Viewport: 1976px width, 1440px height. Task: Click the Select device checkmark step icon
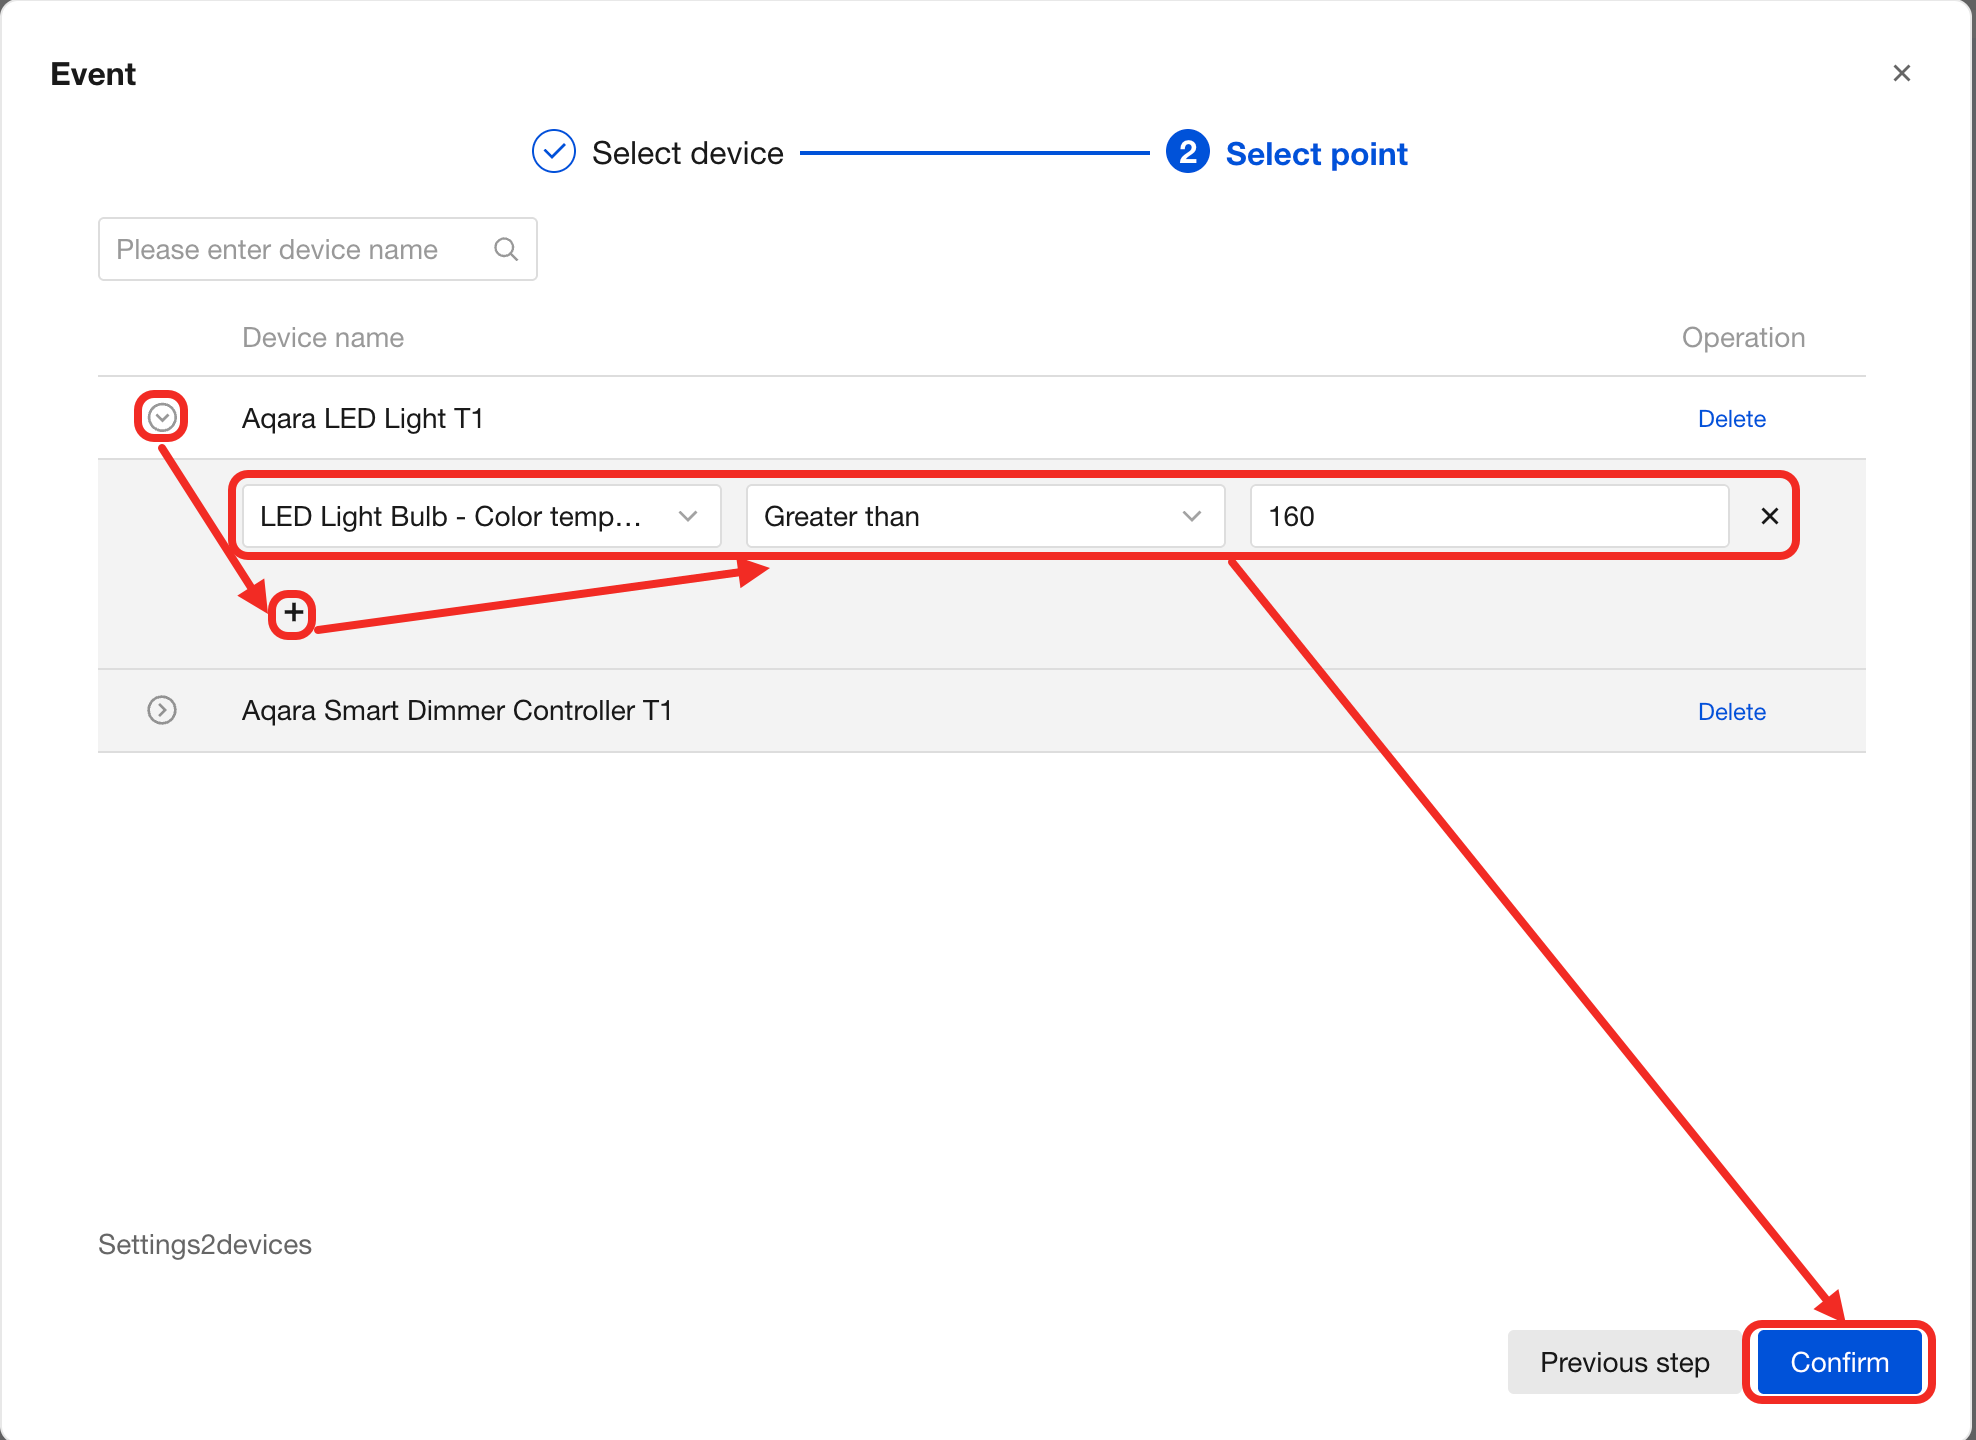[553, 152]
